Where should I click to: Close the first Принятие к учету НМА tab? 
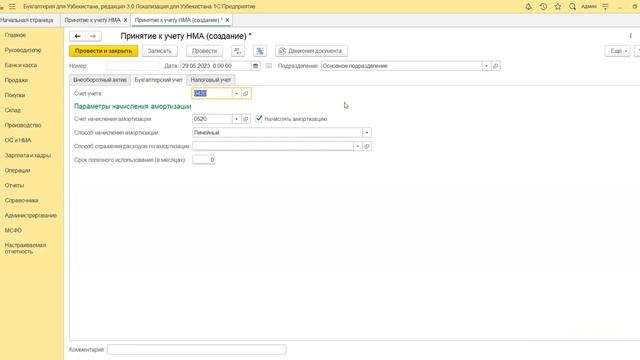[125, 20]
